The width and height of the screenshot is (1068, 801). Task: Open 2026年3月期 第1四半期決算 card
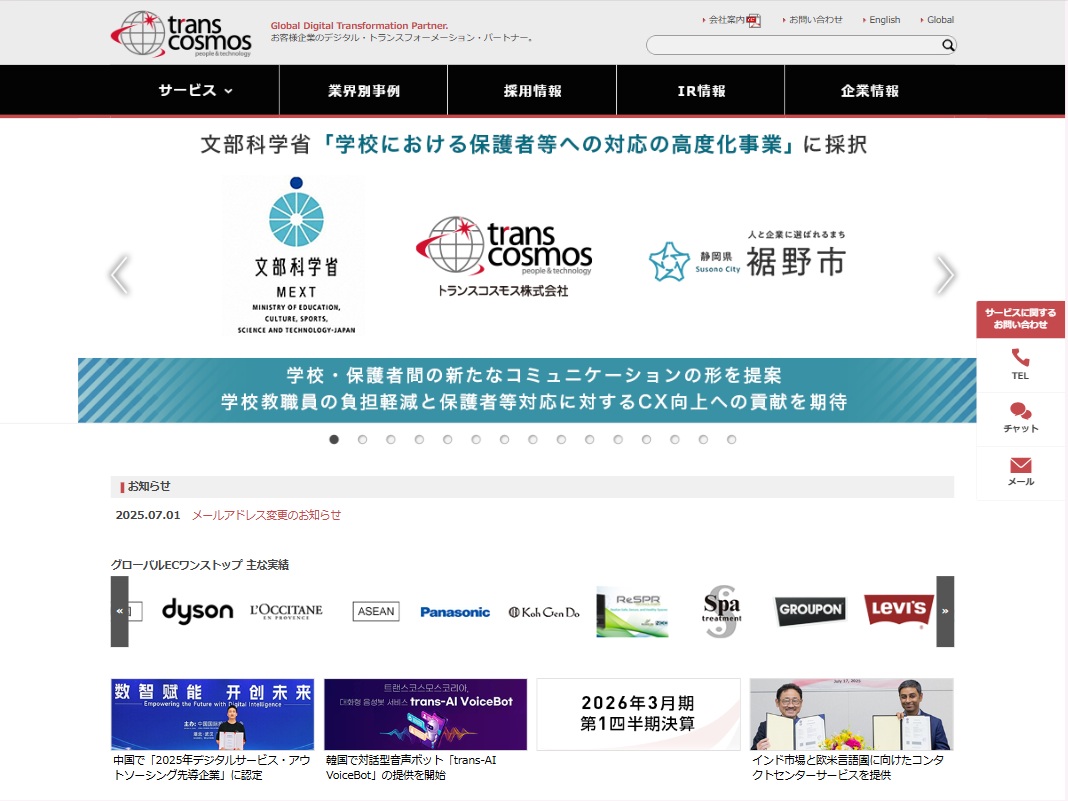click(638, 714)
